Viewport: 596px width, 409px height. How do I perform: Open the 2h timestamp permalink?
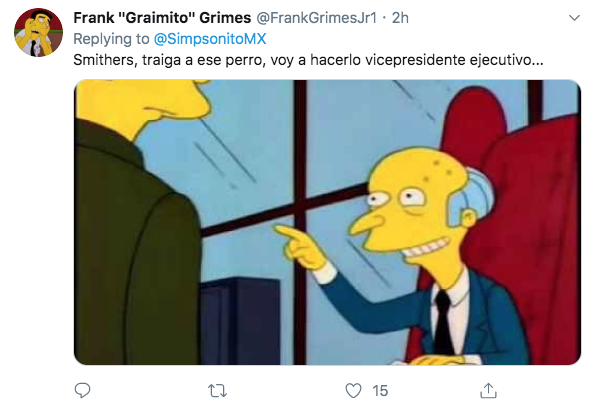click(400, 18)
